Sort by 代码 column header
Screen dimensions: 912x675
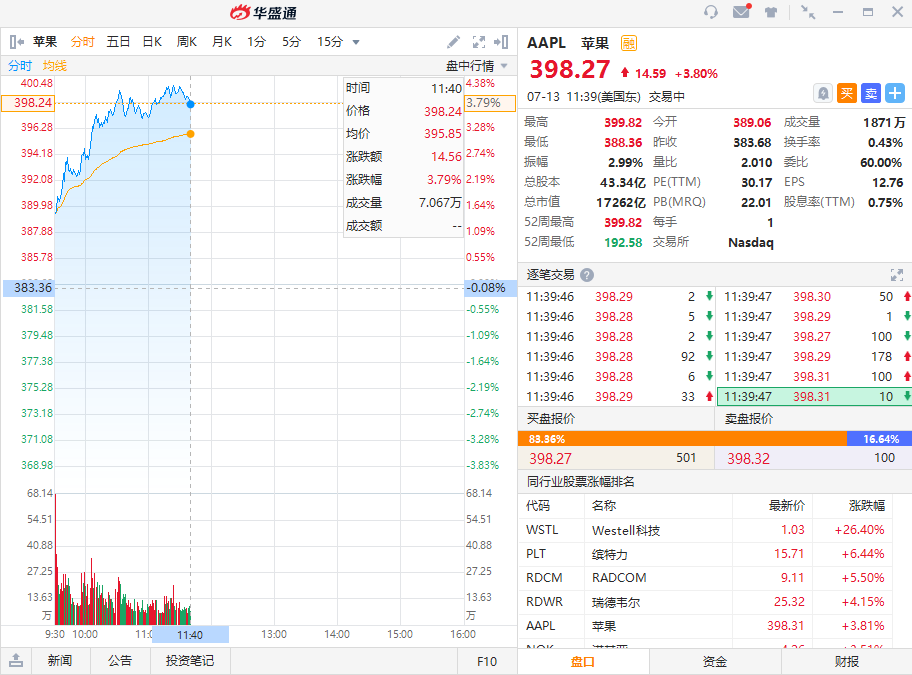[538, 506]
